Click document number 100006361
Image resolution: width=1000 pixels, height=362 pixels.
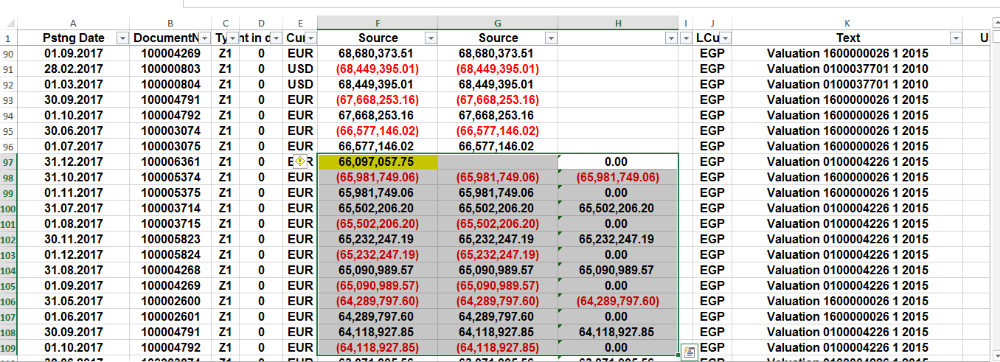coord(171,161)
